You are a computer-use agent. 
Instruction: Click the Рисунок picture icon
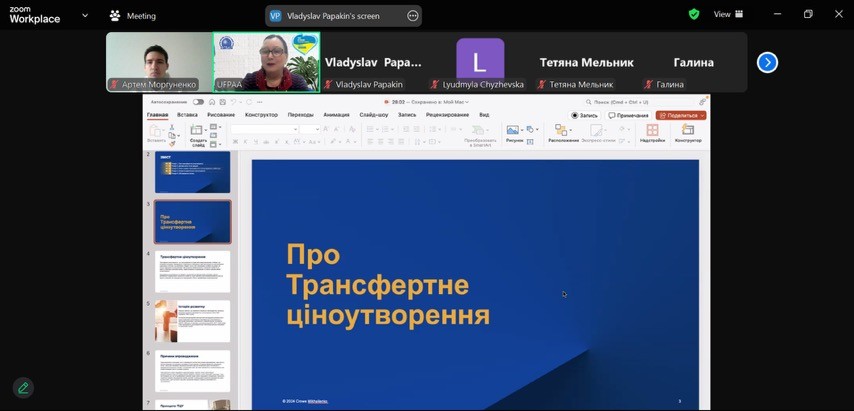tap(513, 130)
